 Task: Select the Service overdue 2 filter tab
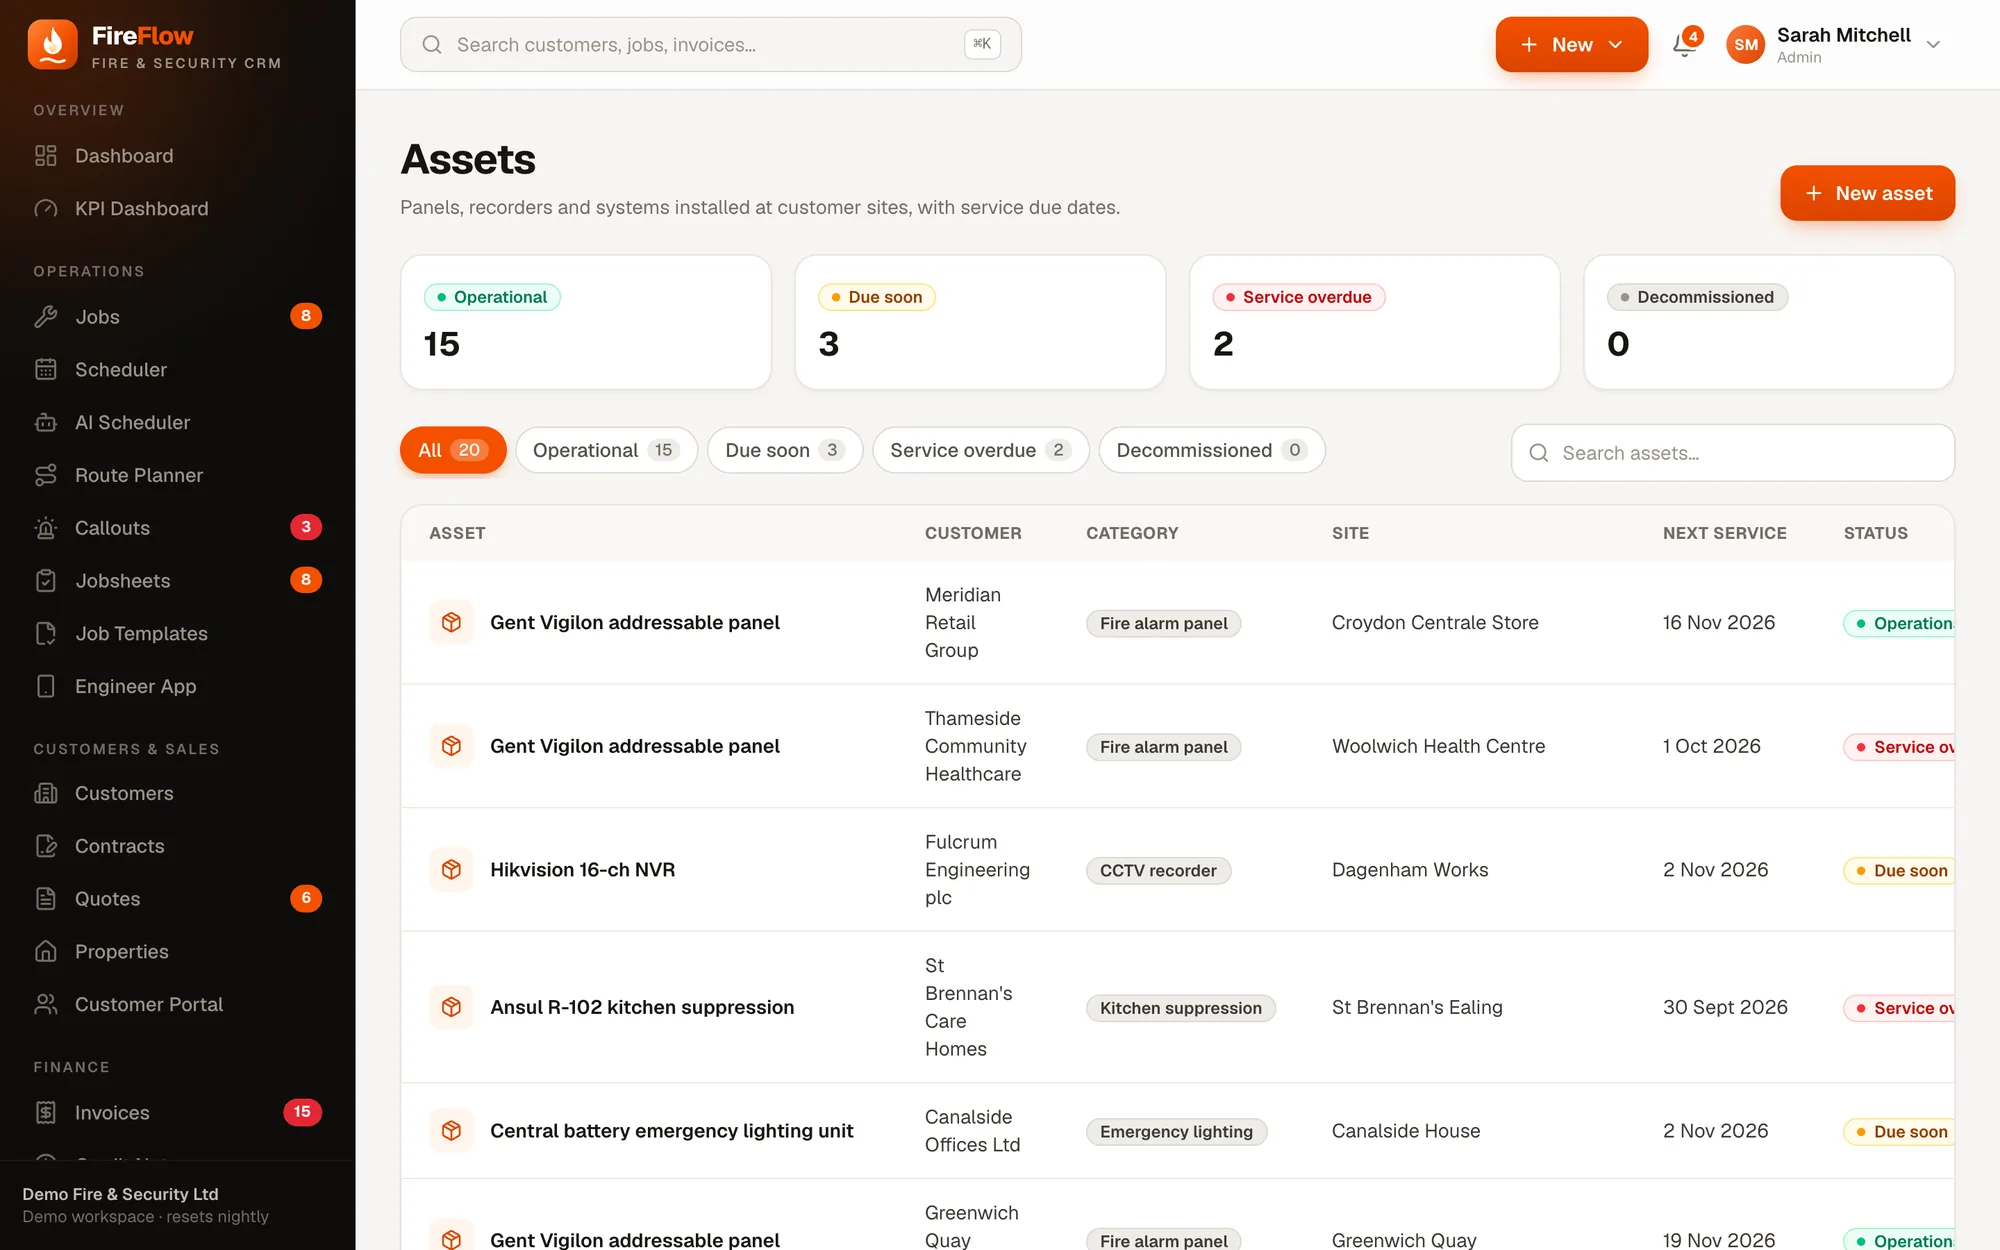pos(980,450)
